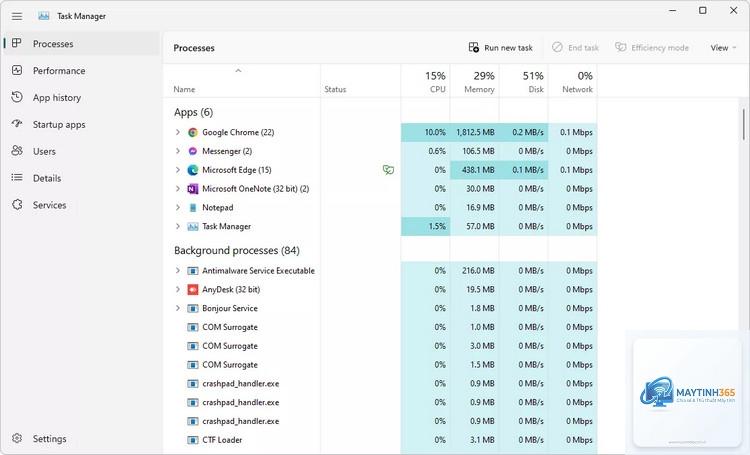Sort by the Status column header

(361, 81)
